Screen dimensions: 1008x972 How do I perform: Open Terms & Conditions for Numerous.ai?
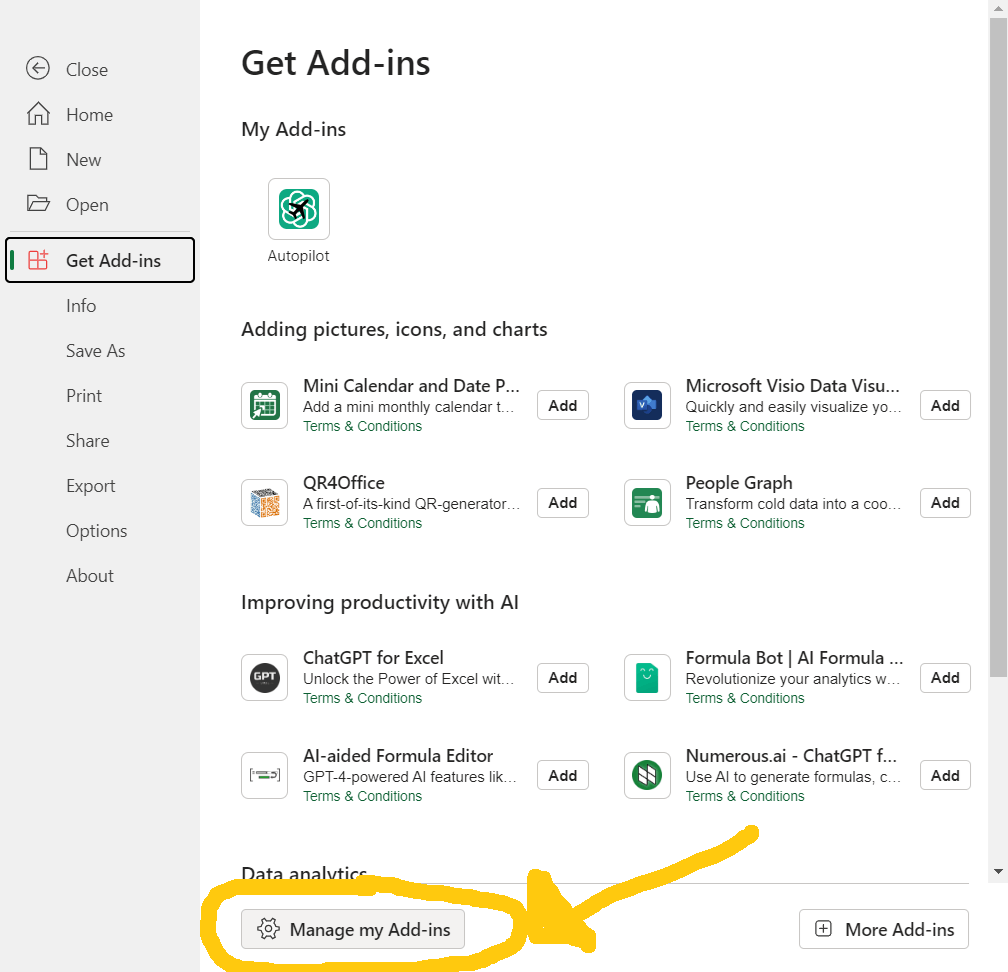(745, 796)
